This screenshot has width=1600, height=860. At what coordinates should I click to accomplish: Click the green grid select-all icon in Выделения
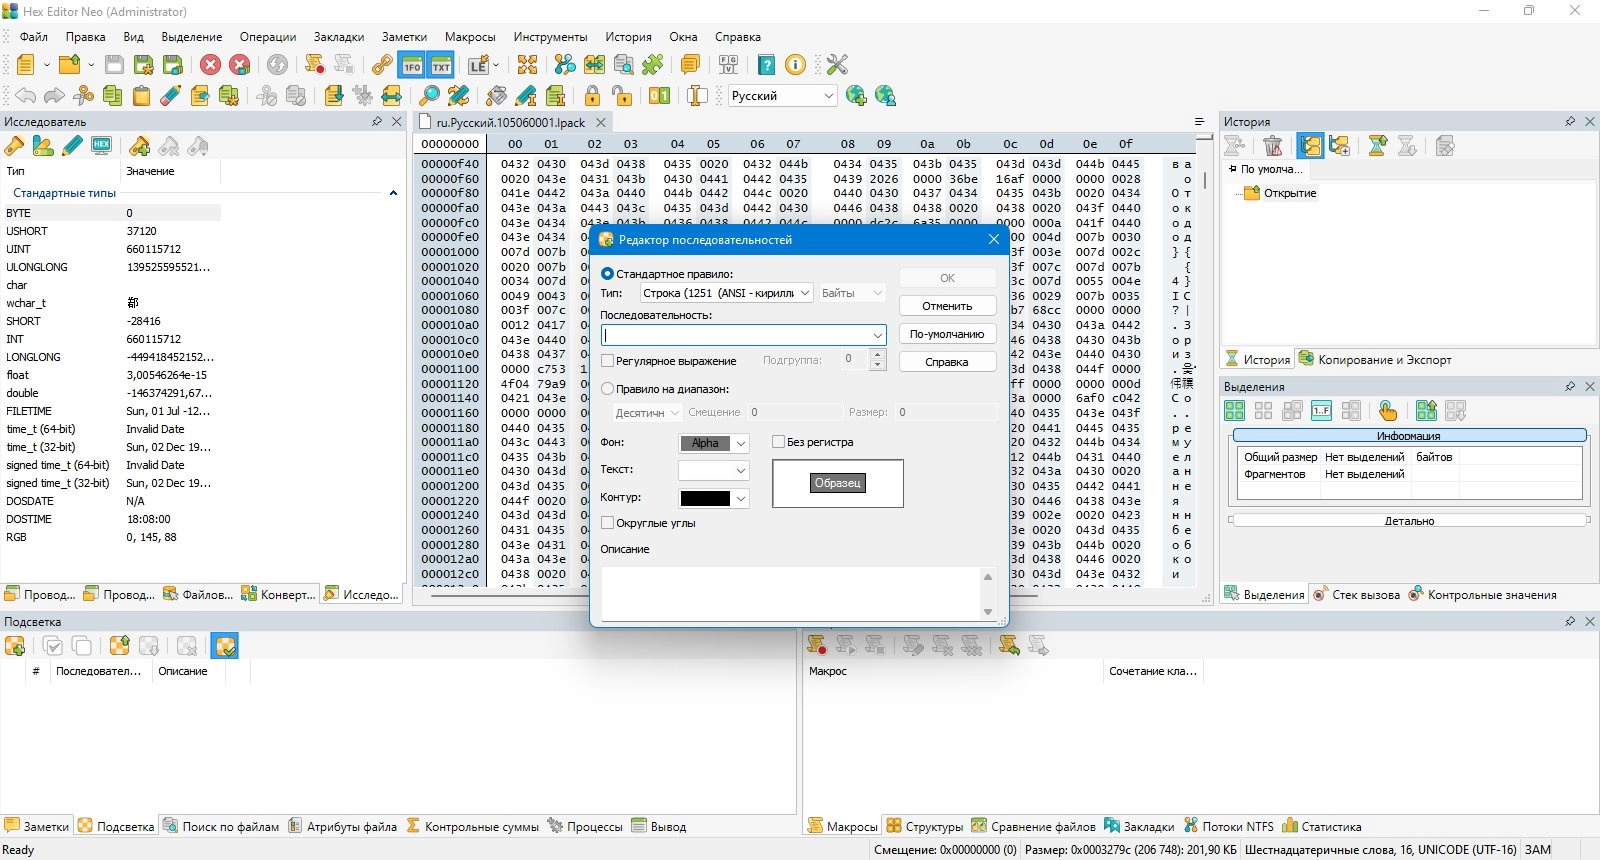(1235, 411)
